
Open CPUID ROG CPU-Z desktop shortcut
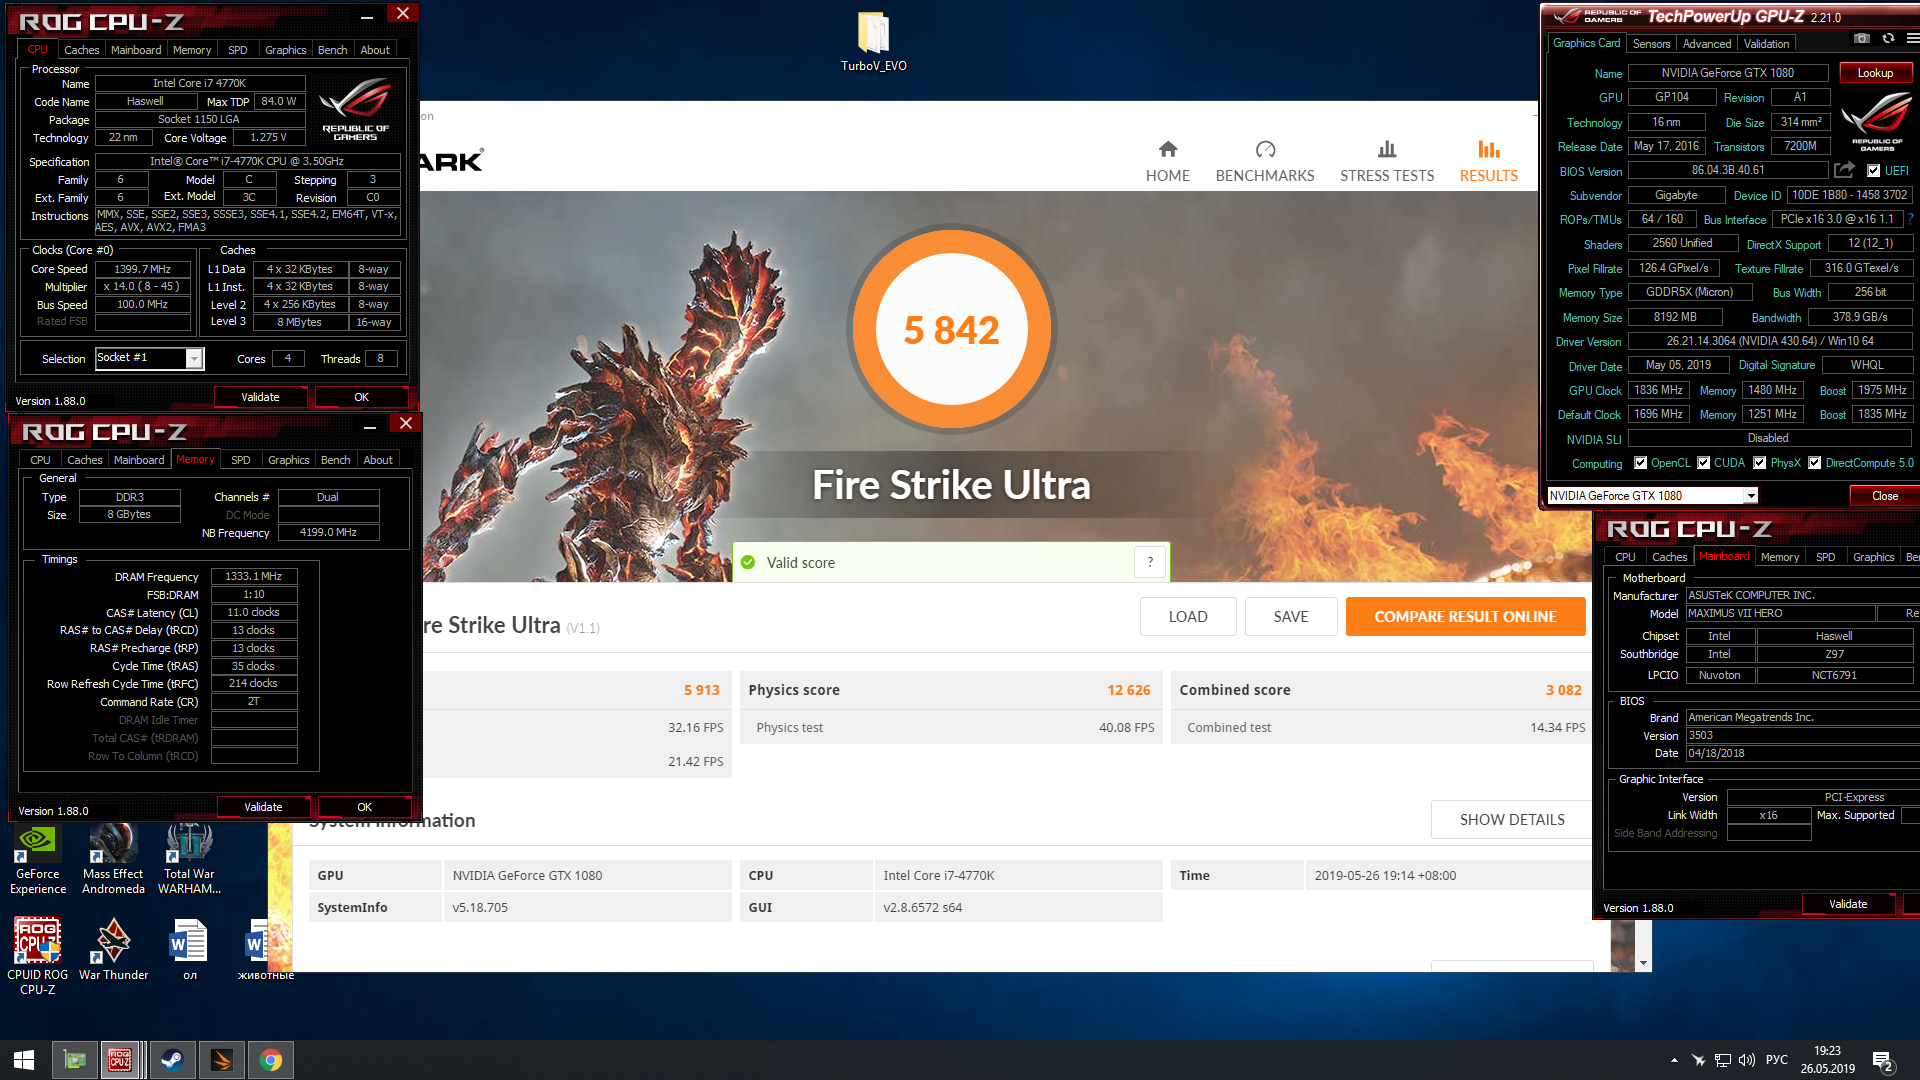[x=38, y=956]
